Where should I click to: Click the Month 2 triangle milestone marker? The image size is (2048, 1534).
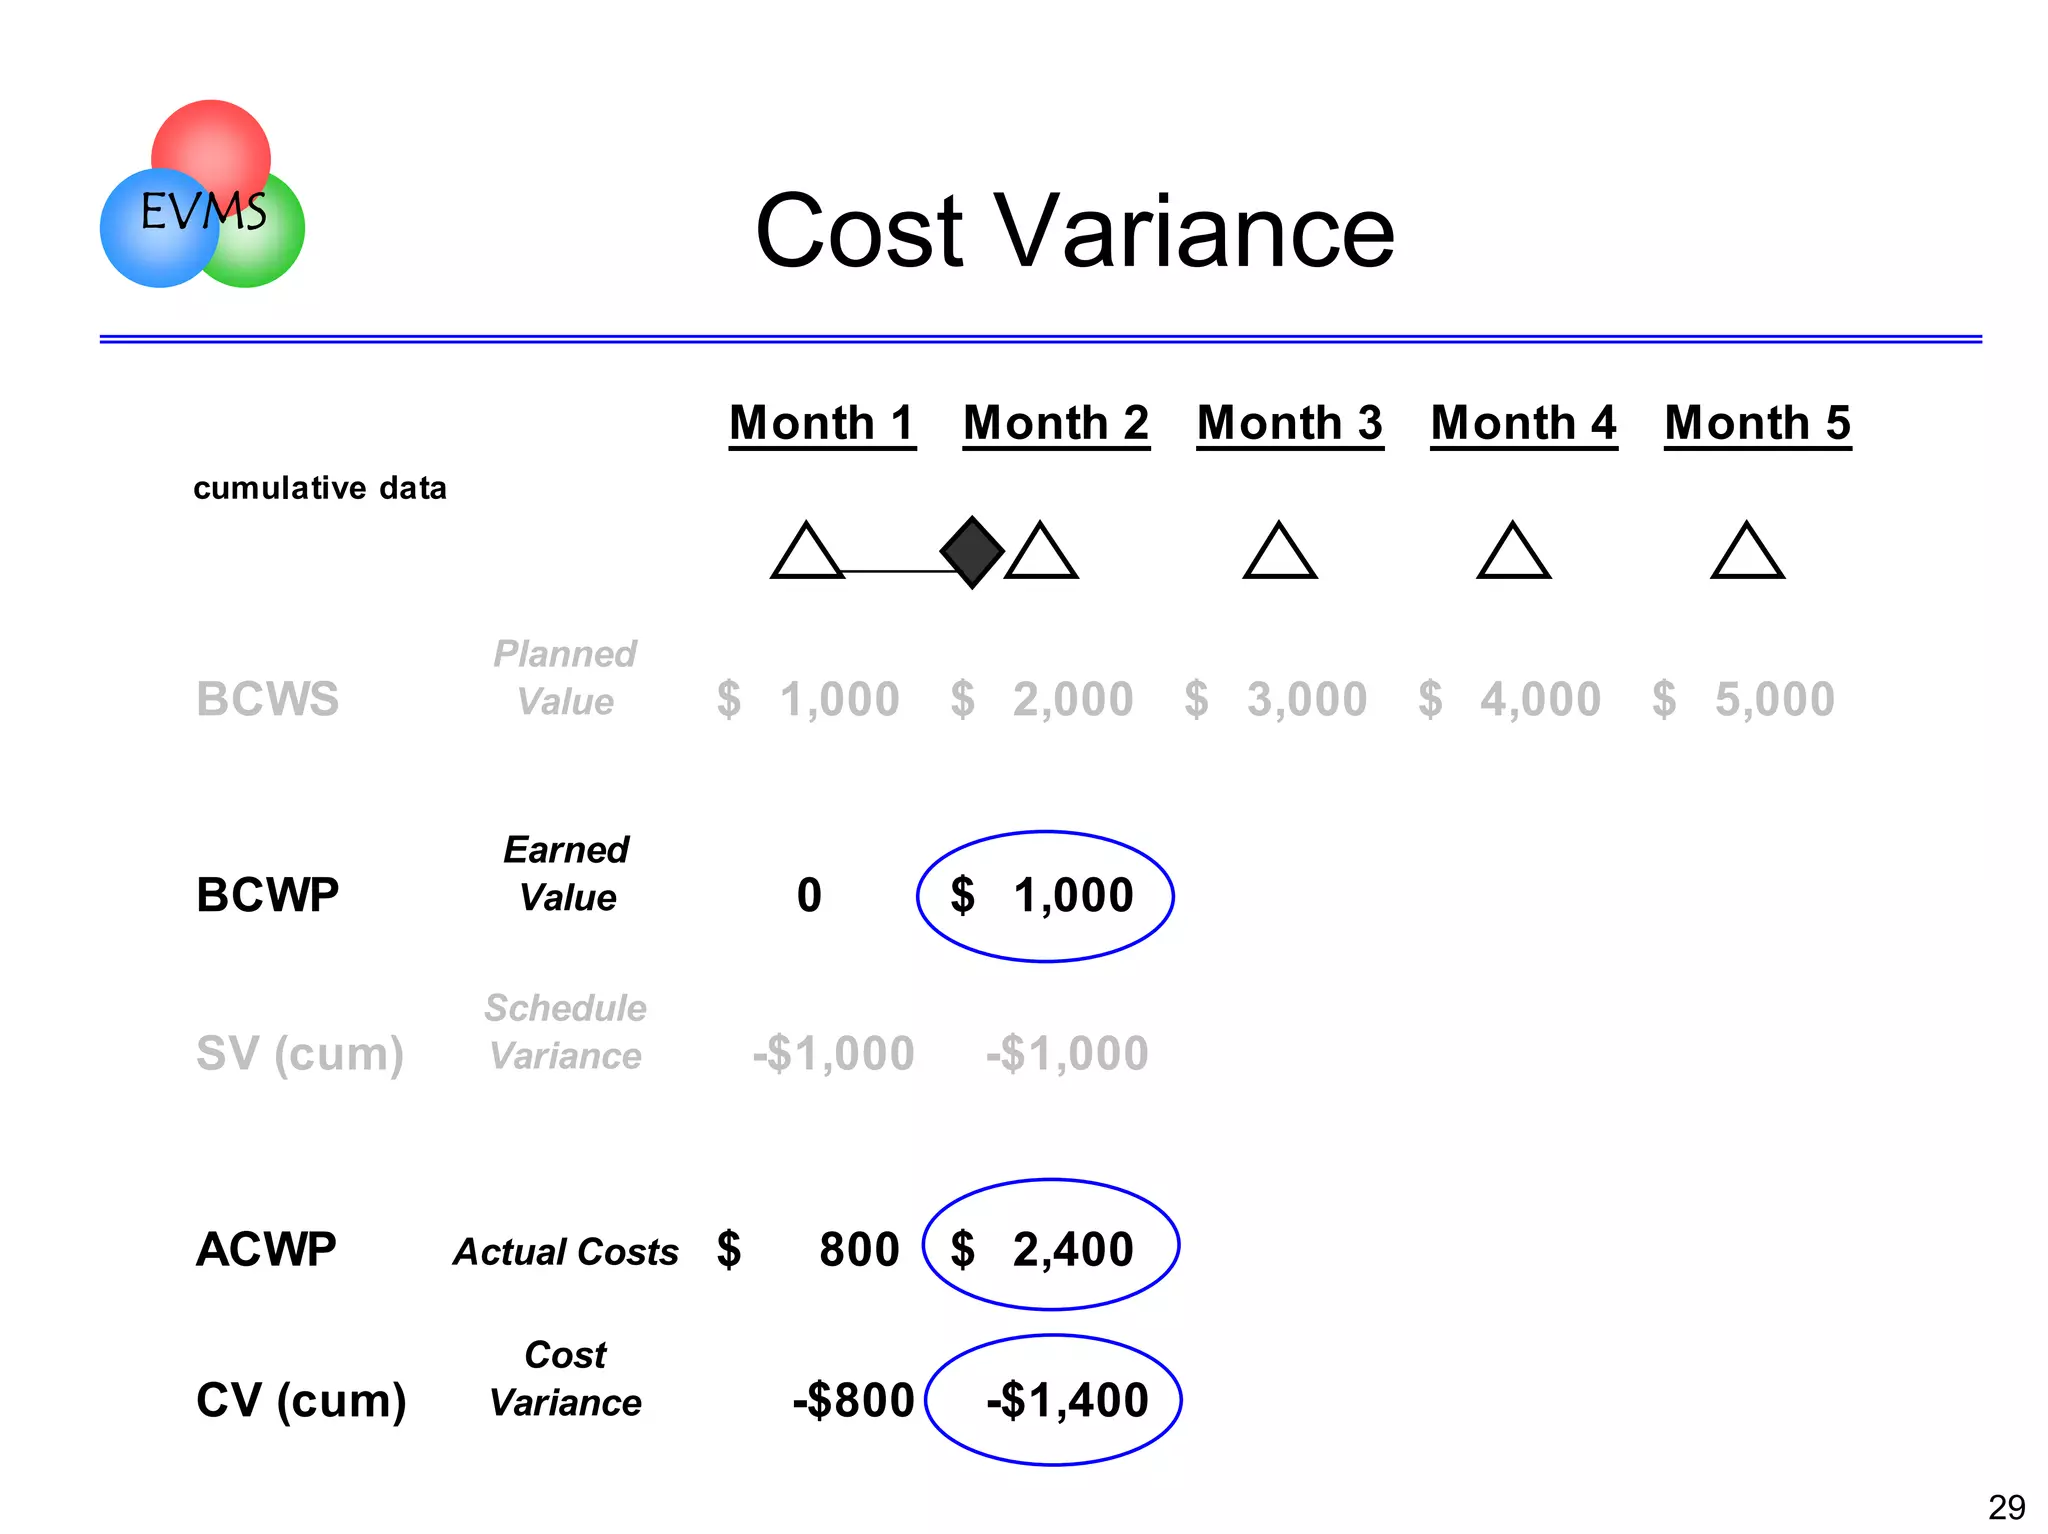click(1041, 550)
